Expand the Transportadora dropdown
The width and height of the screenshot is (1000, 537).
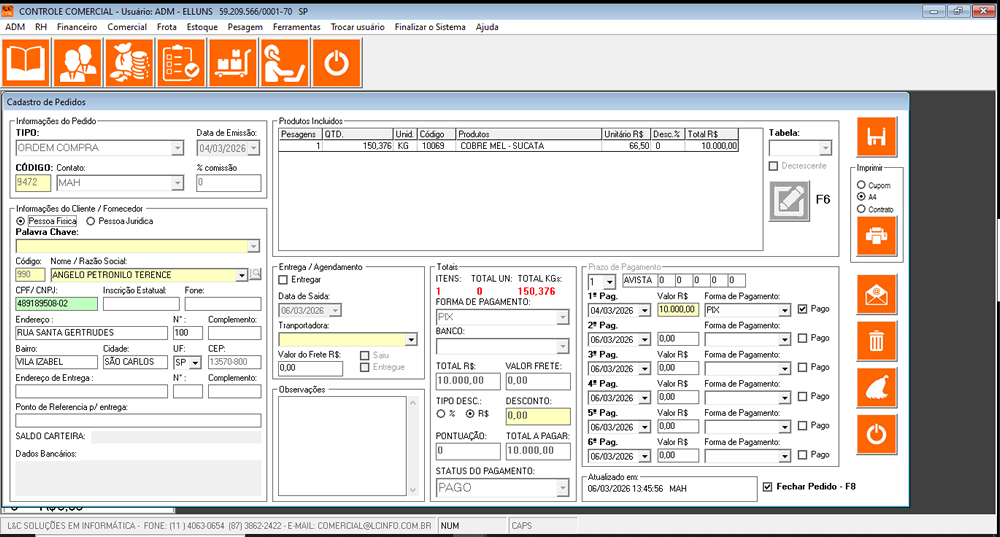[411, 340]
